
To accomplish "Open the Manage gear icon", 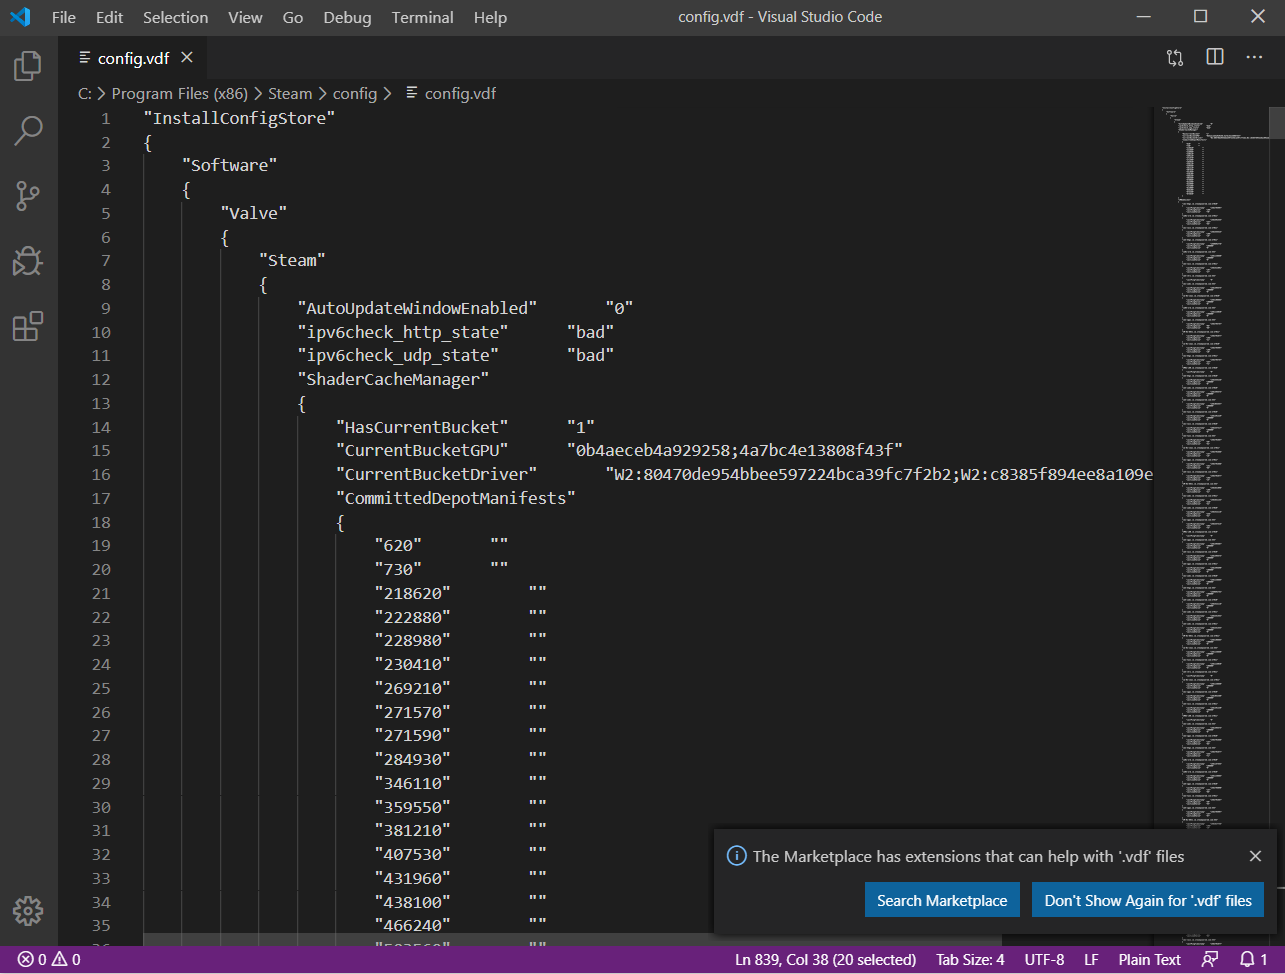I will point(28,910).
